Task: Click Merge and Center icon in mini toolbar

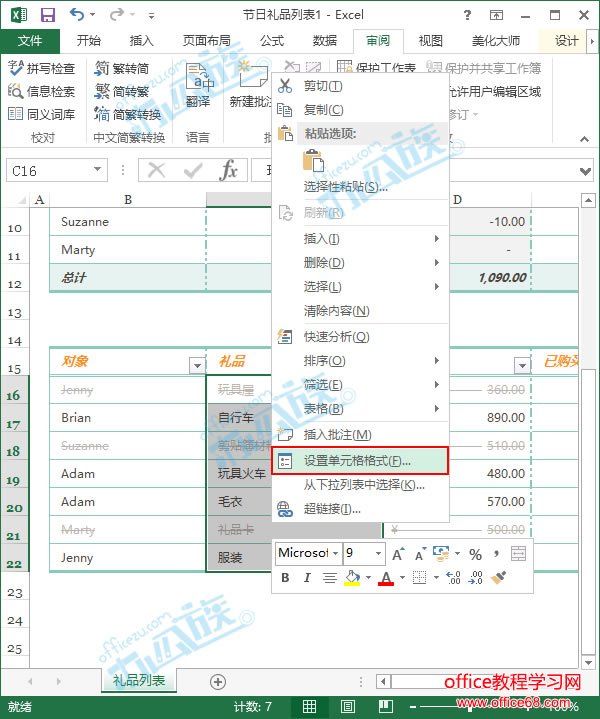Action: [518, 554]
